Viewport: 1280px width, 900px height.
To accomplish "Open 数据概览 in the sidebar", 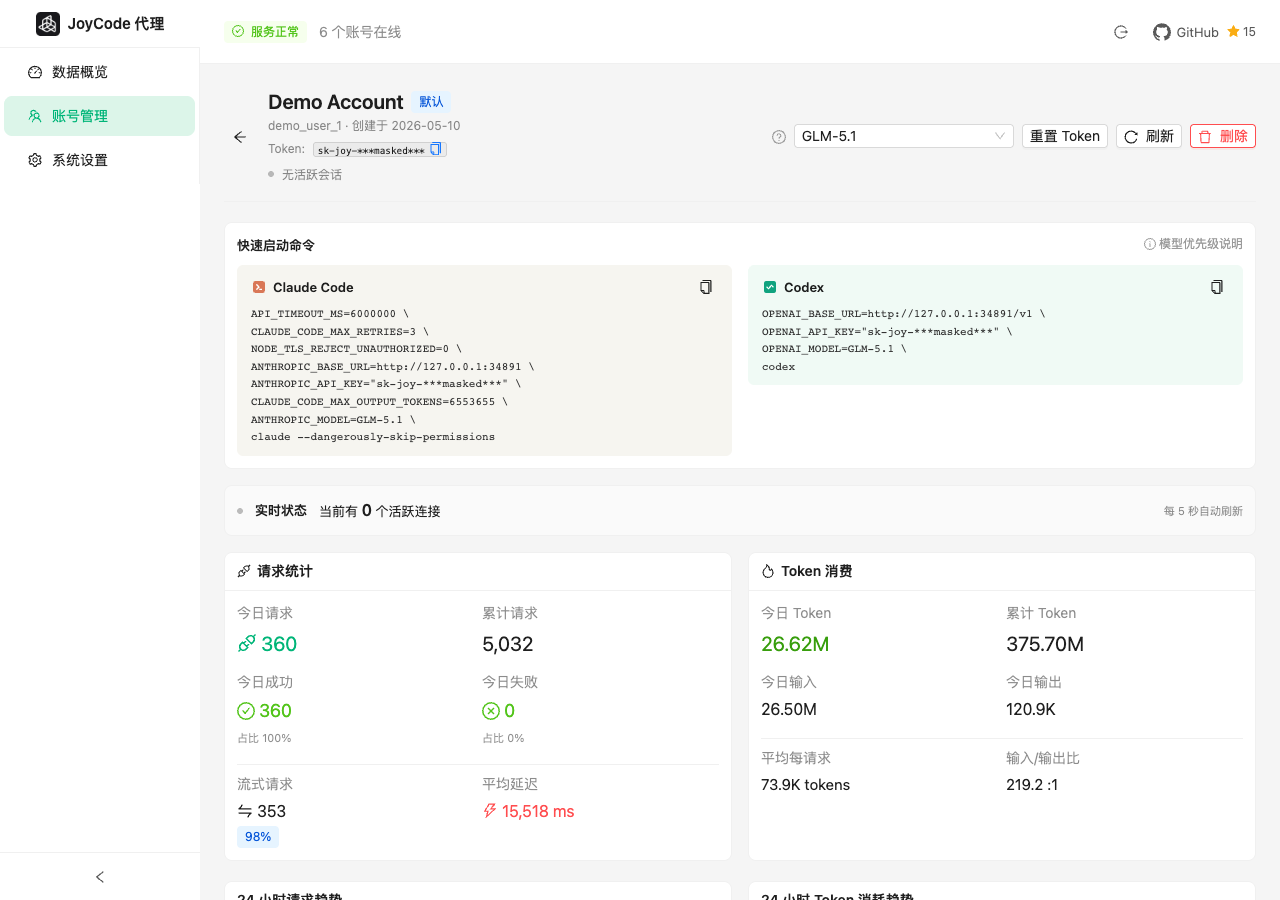I will click(99, 72).
